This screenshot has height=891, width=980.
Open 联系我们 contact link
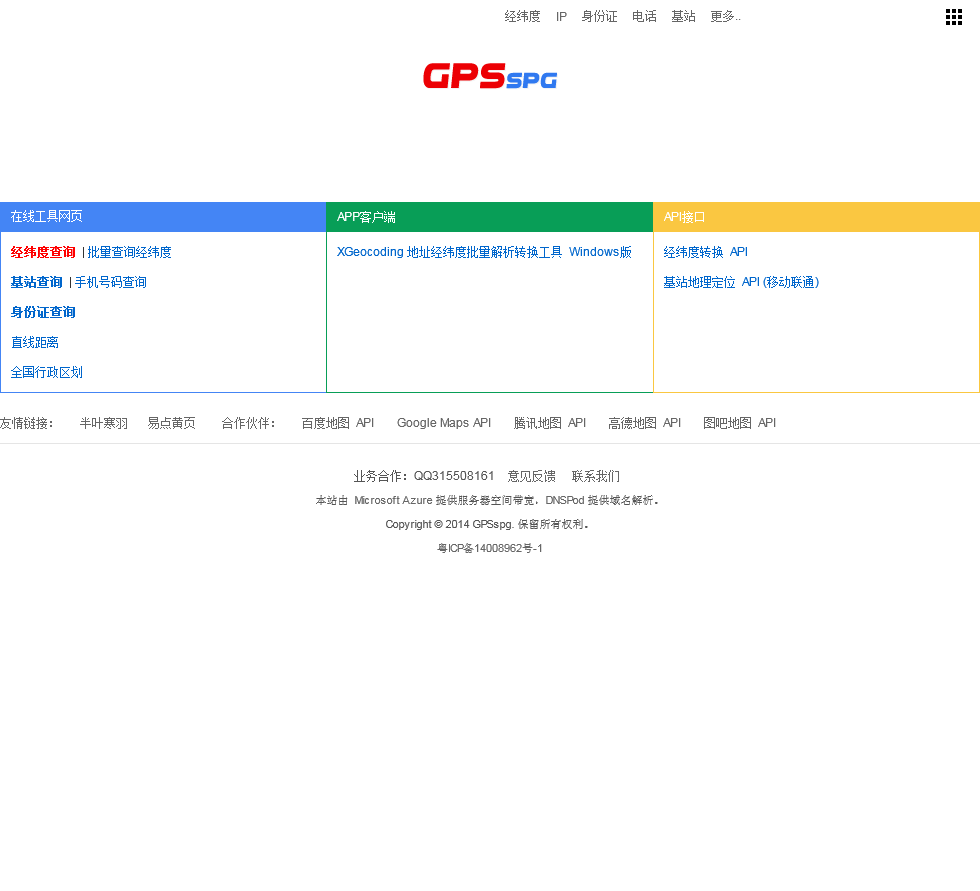point(596,476)
